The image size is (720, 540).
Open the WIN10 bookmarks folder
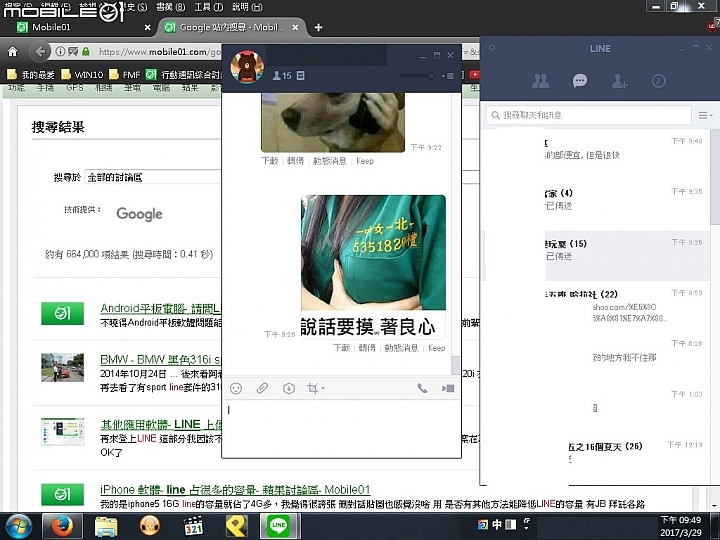82,74
